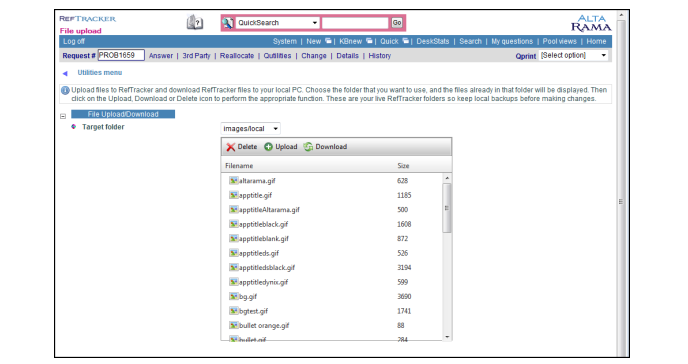Click the file list scroll down arrow
Screen dimensions: 688x364
(x=447, y=337)
